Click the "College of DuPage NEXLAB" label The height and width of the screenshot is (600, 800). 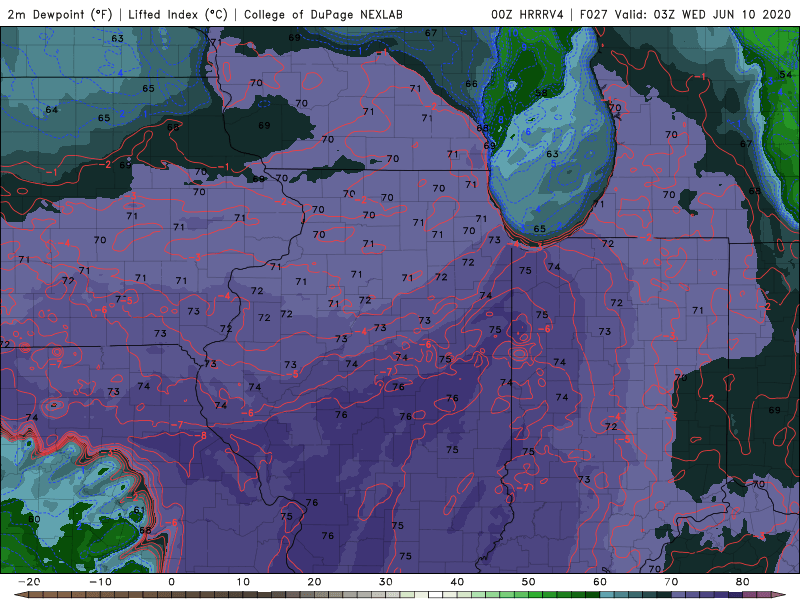323,14
